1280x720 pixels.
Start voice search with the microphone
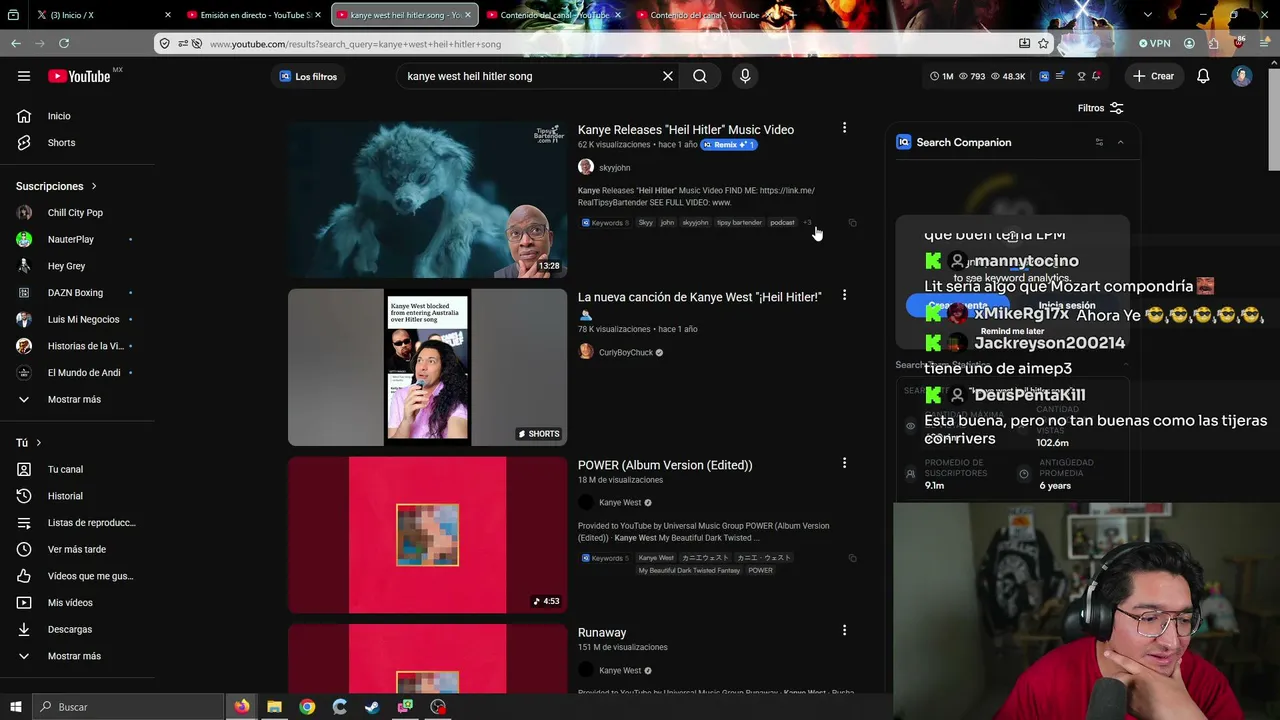[x=745, y=76]
